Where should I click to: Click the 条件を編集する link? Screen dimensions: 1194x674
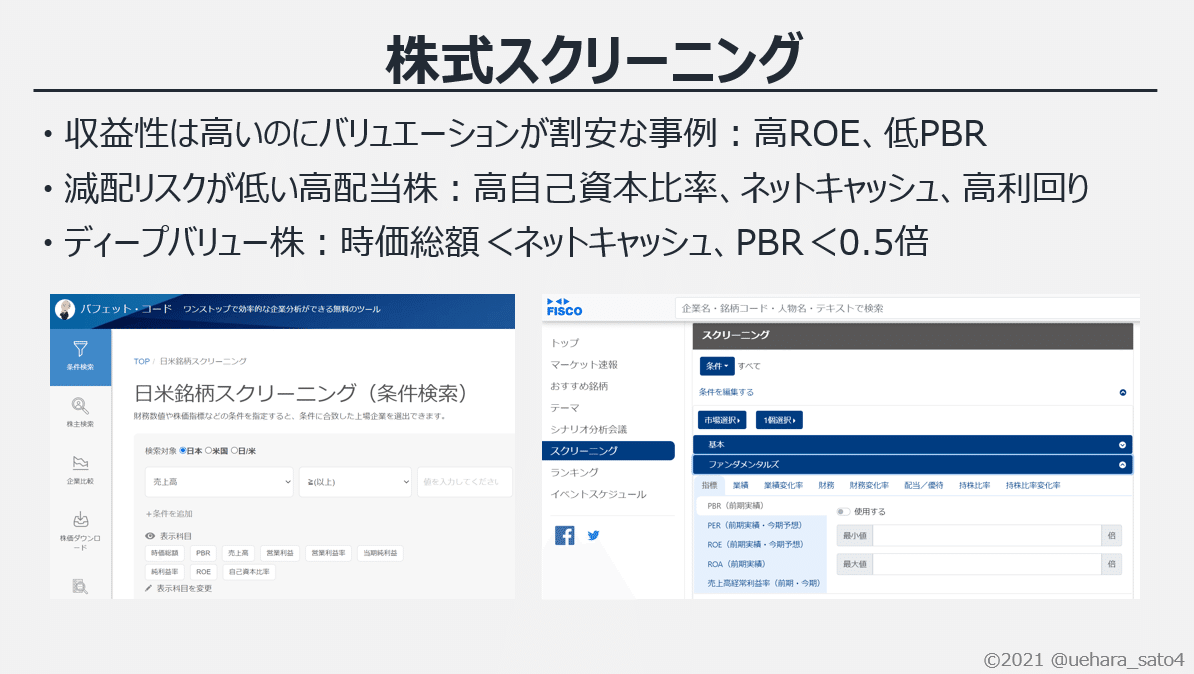coord(726,392)
